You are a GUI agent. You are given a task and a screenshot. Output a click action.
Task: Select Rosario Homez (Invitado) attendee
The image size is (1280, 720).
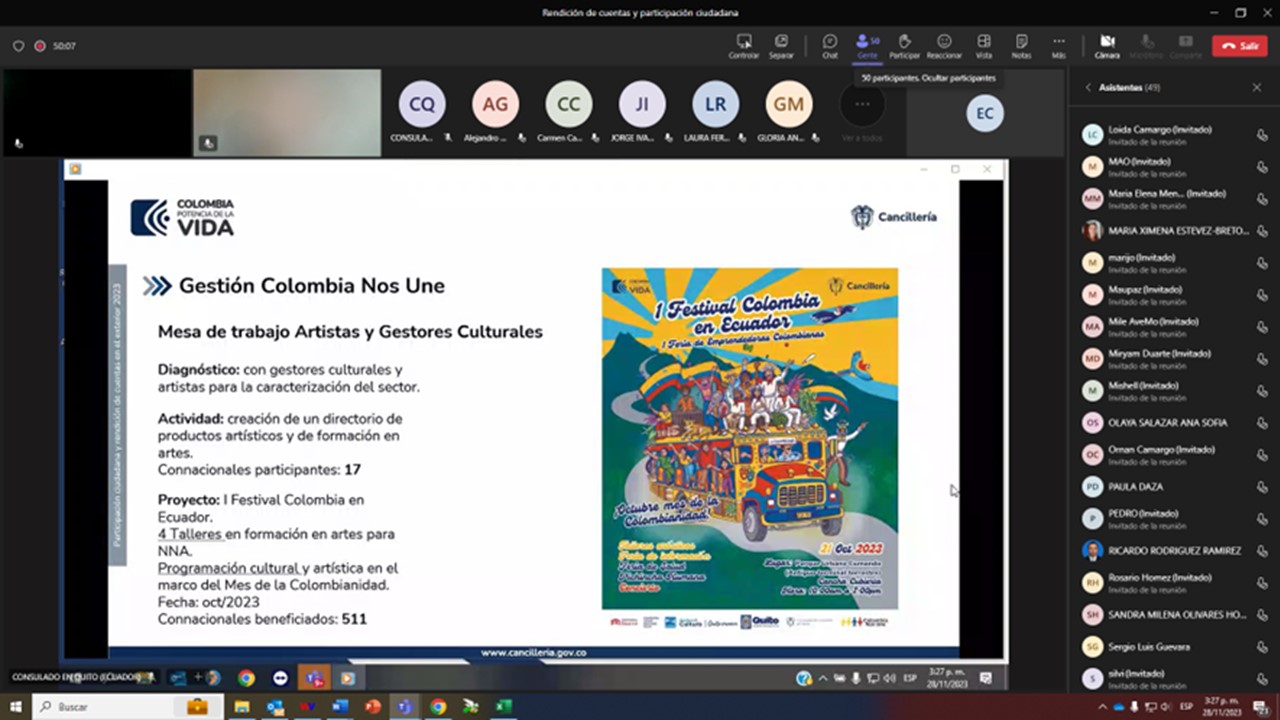(x=1174, y=582)
